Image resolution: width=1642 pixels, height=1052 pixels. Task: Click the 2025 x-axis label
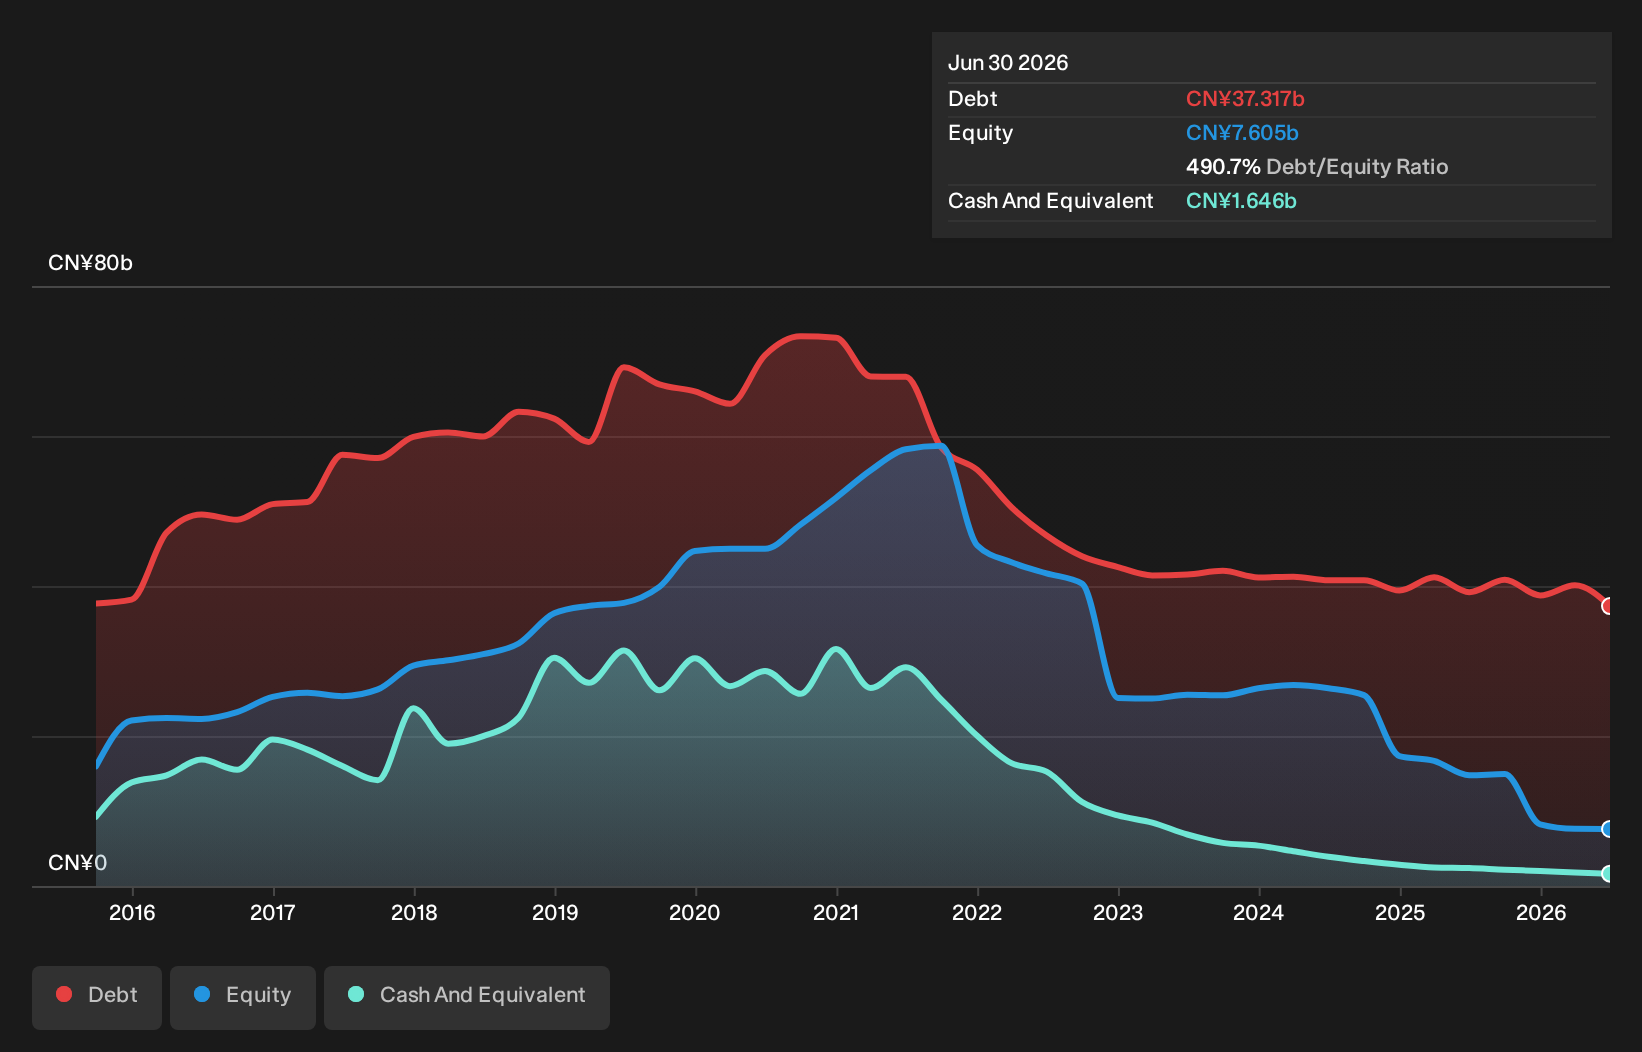point(1400,913)
